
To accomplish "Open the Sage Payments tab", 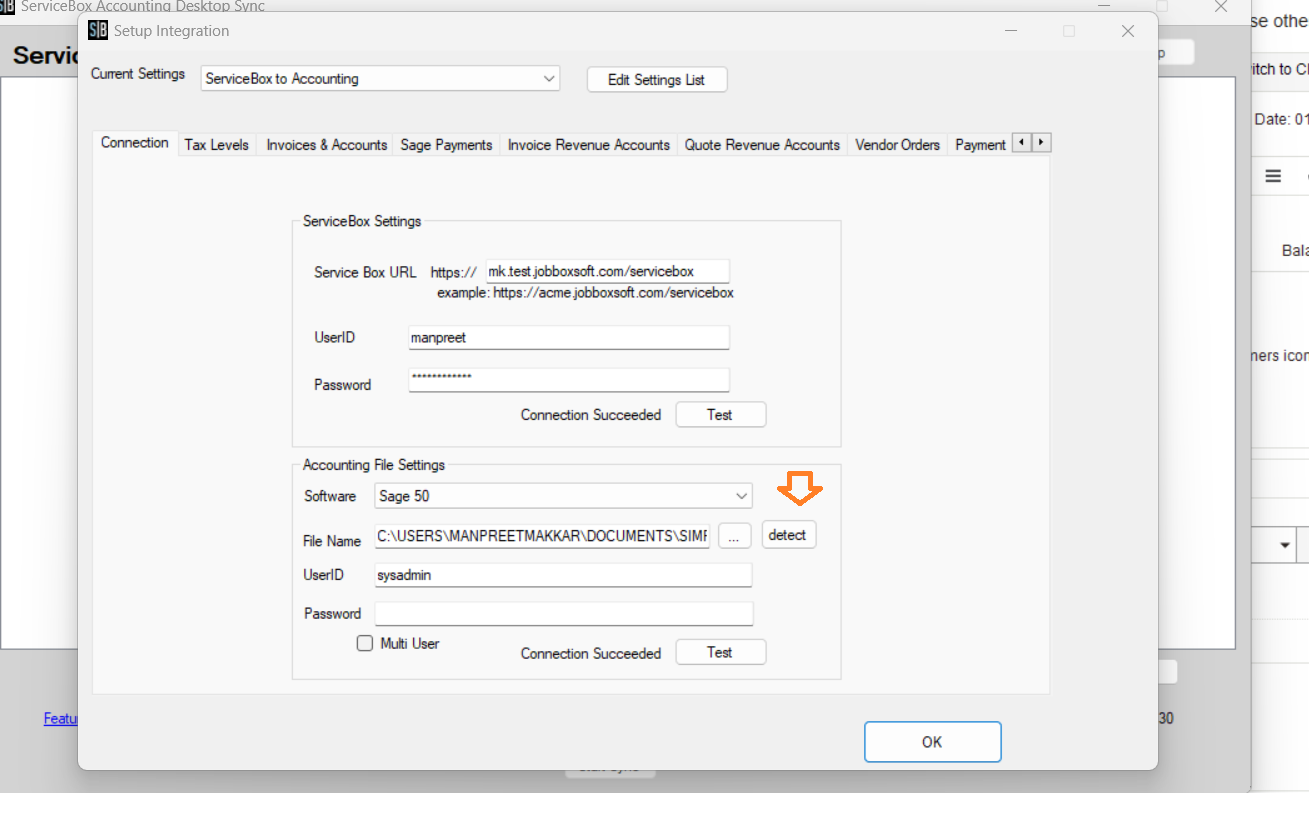I will pyautogui.click(x=446, y=145).
